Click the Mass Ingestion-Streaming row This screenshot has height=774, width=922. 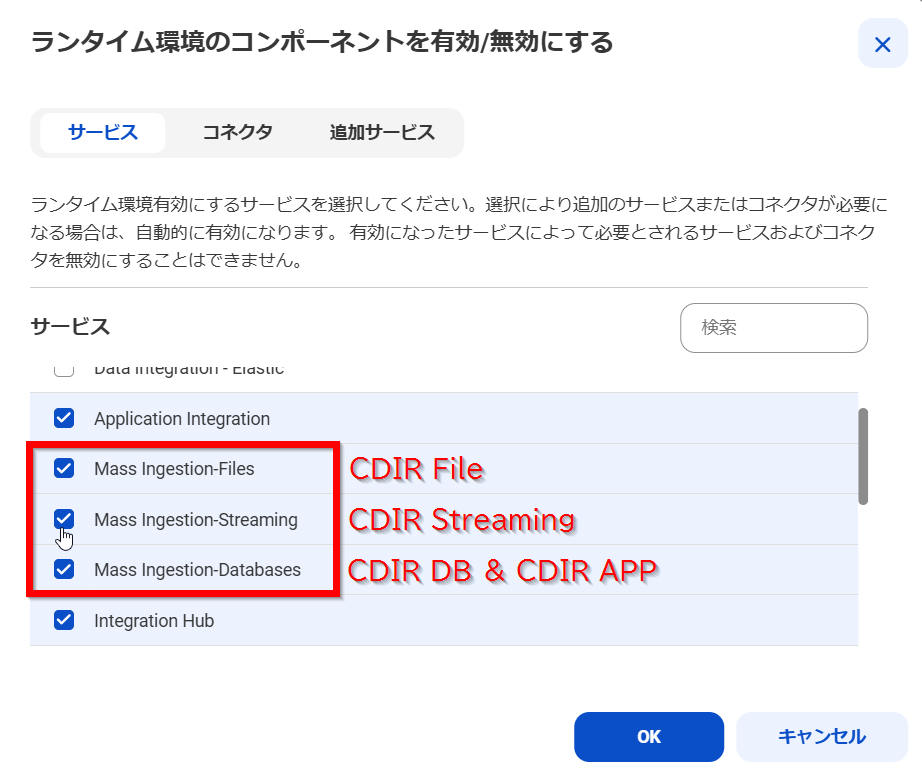pyautogui.click(x=195, y=519)
